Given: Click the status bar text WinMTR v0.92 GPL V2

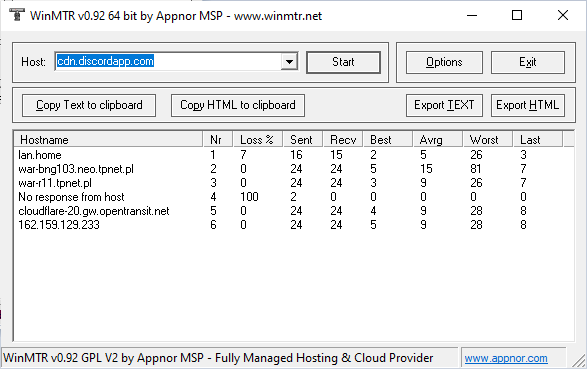Looking at the screenshot, I should tap(218, 358).
